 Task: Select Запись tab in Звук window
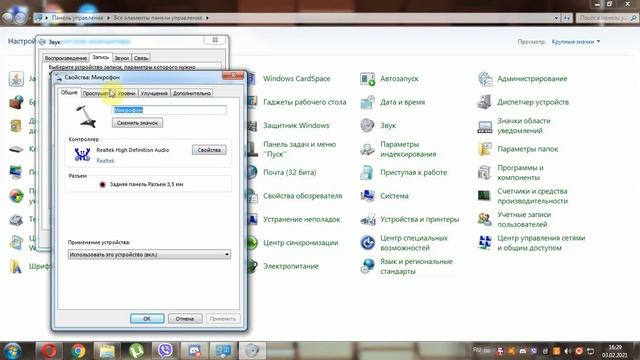(100, 57)
